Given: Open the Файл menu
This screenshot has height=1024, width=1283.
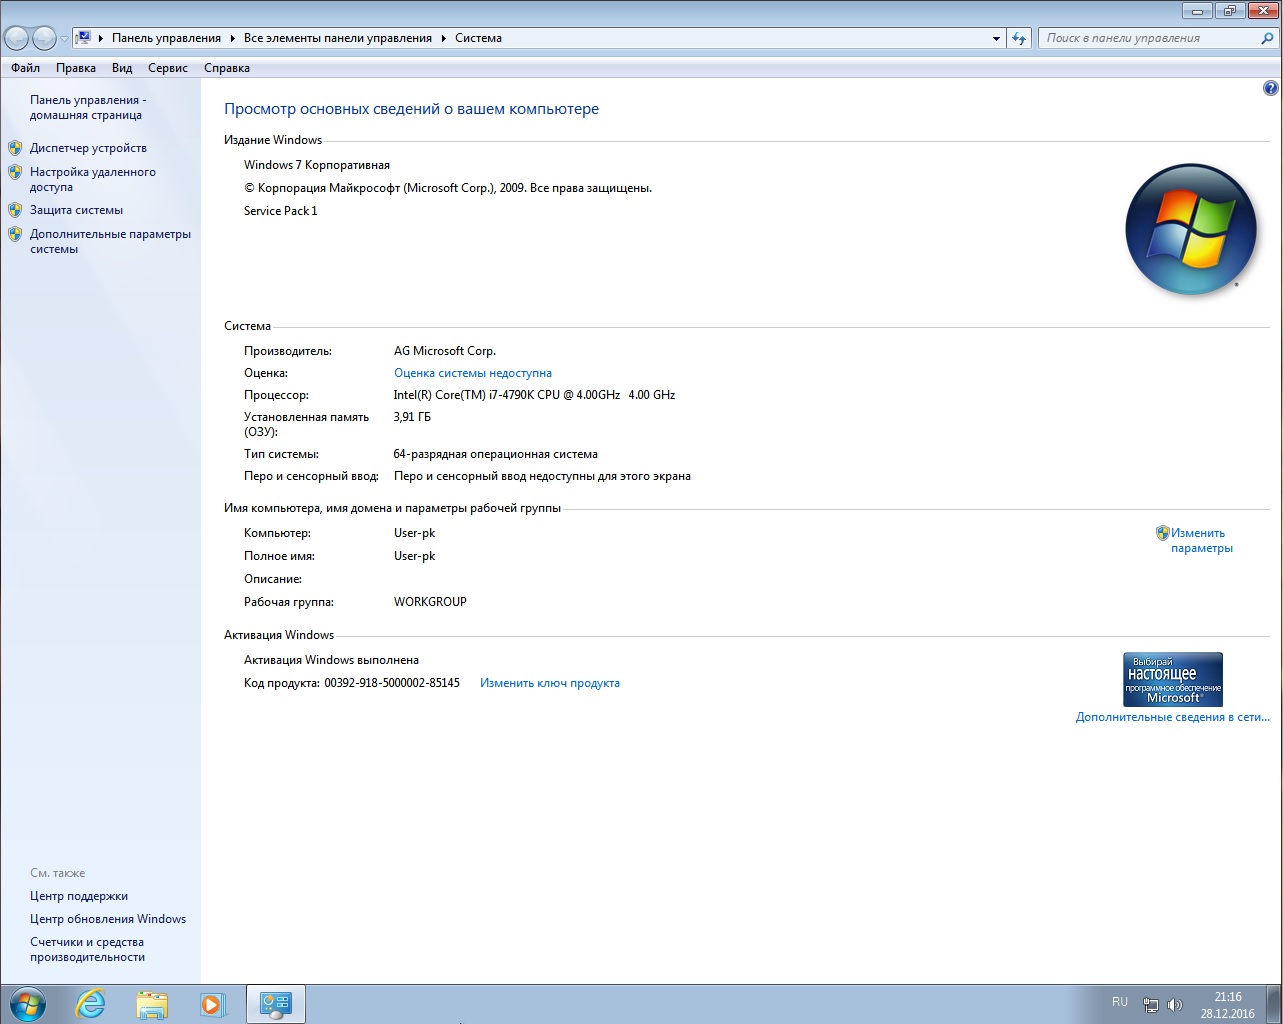Looking at the screenshot, I should 26,68.
